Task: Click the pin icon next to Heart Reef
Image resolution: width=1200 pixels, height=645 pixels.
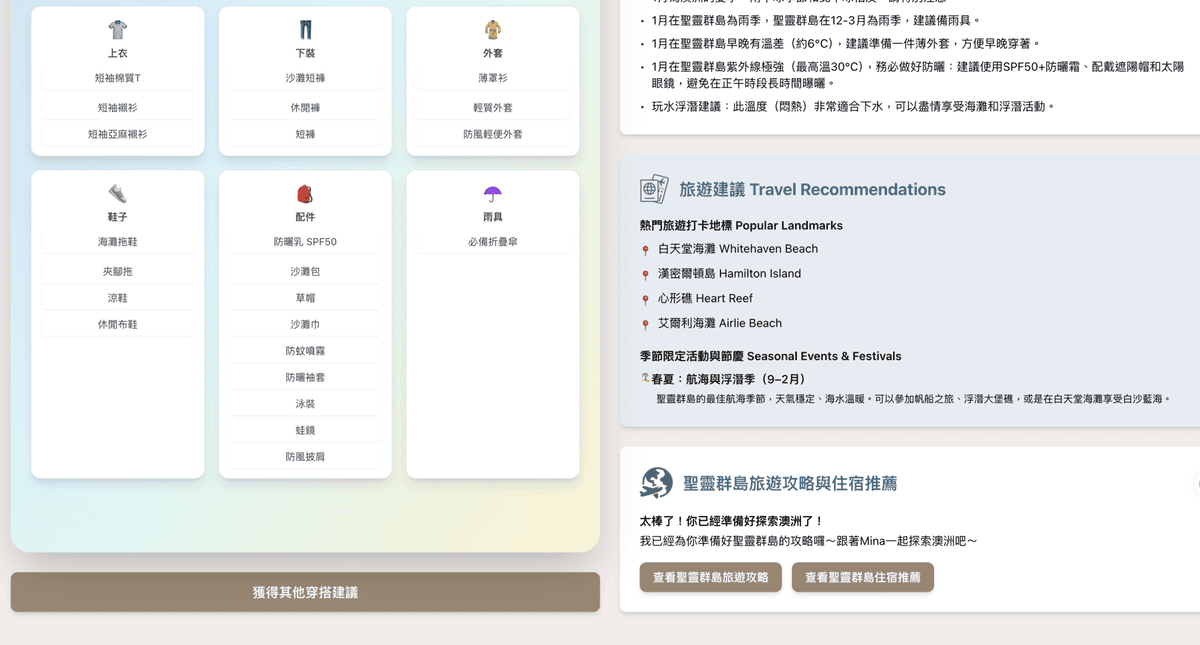Action: click(645, 300)
